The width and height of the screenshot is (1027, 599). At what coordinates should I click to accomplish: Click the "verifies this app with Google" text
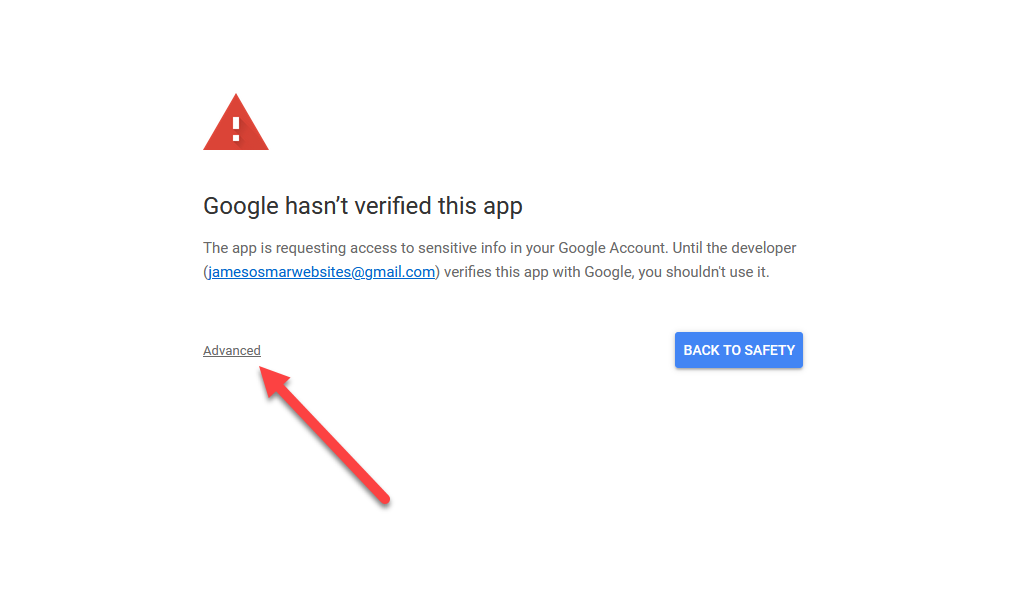(x=536, y=272)
